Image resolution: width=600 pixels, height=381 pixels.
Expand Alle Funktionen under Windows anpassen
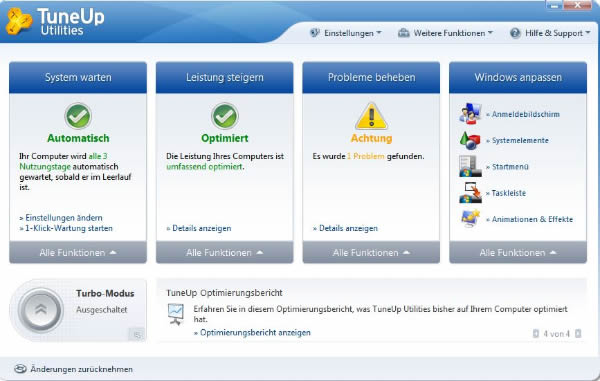tap(518, 252)
